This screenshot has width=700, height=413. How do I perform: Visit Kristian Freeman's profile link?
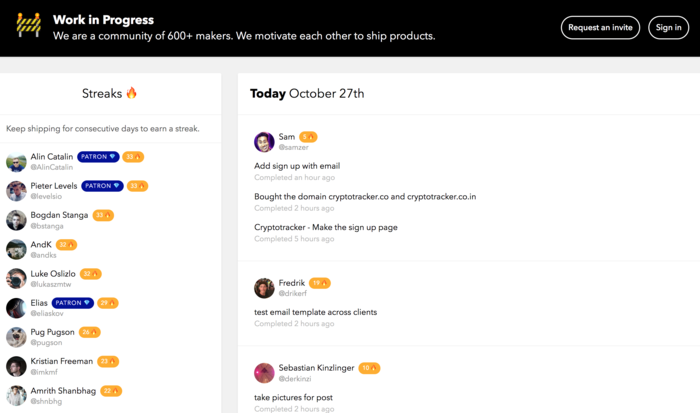coord(63,361)
